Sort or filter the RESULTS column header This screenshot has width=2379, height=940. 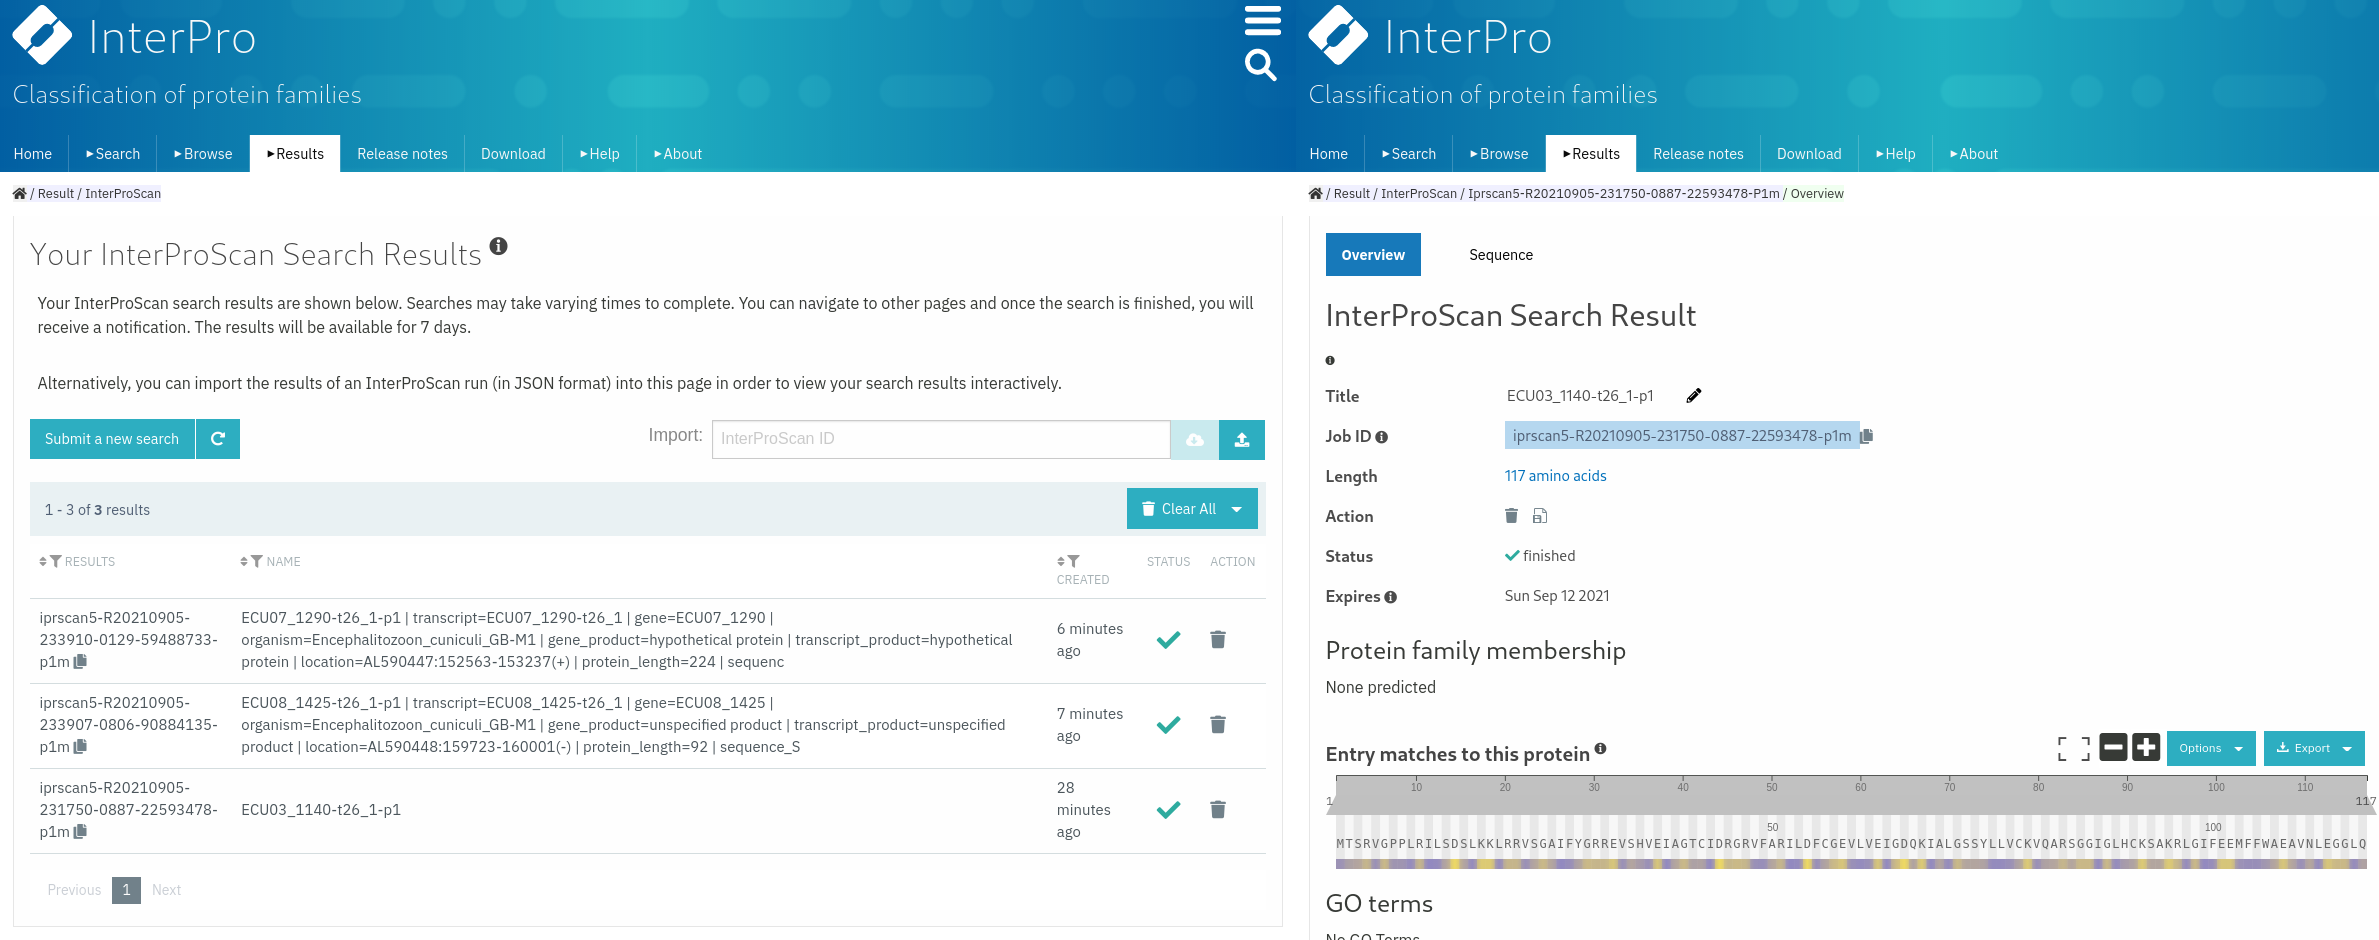[77, 562]
